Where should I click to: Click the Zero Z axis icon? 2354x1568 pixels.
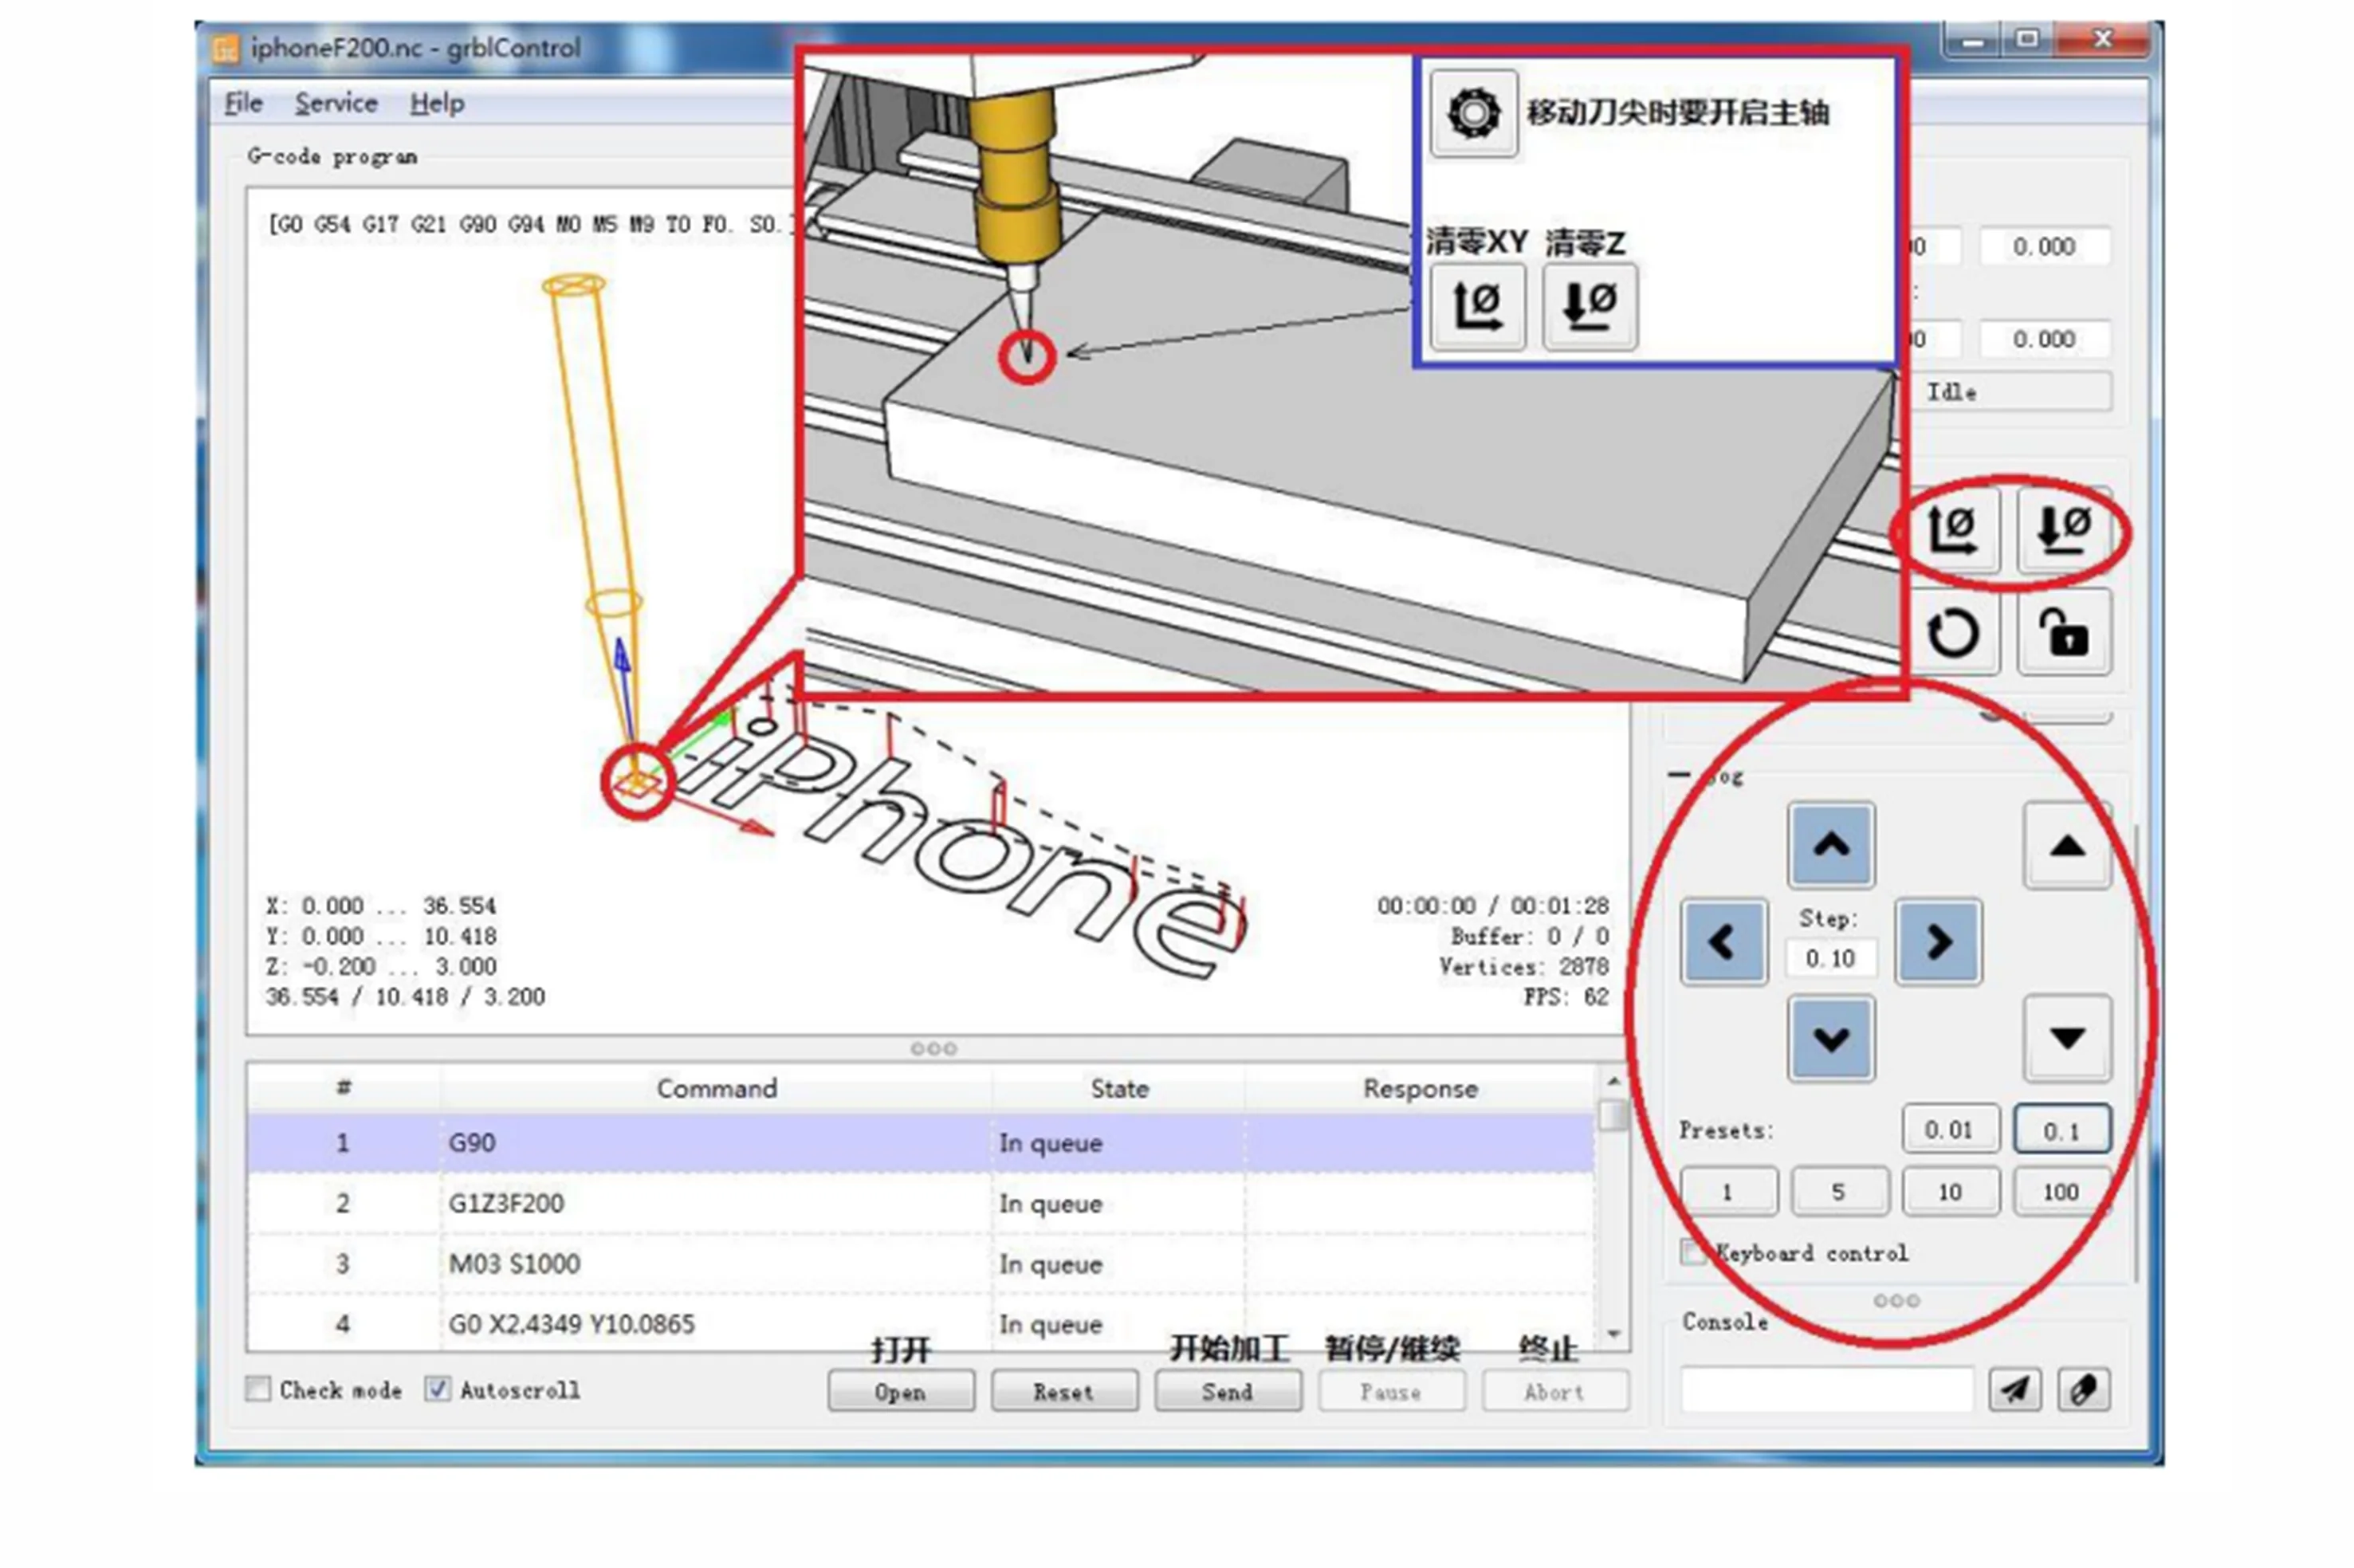2063,531
